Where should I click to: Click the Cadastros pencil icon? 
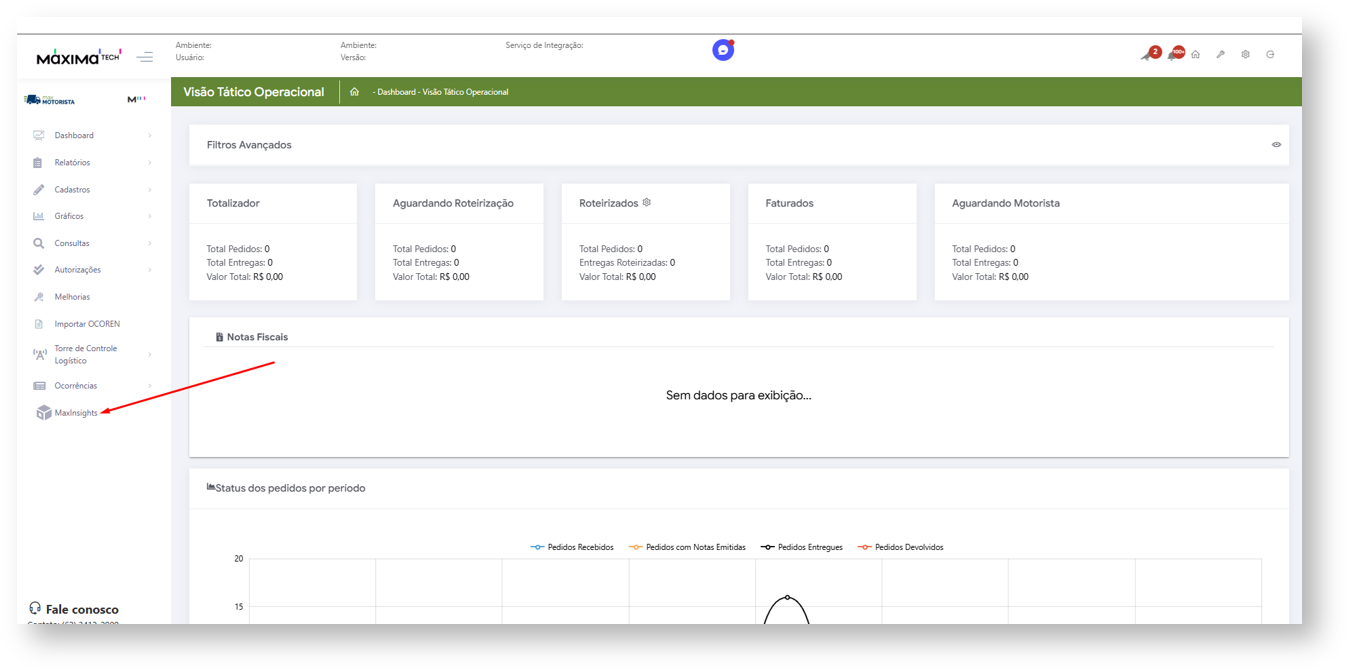(39, 189)
